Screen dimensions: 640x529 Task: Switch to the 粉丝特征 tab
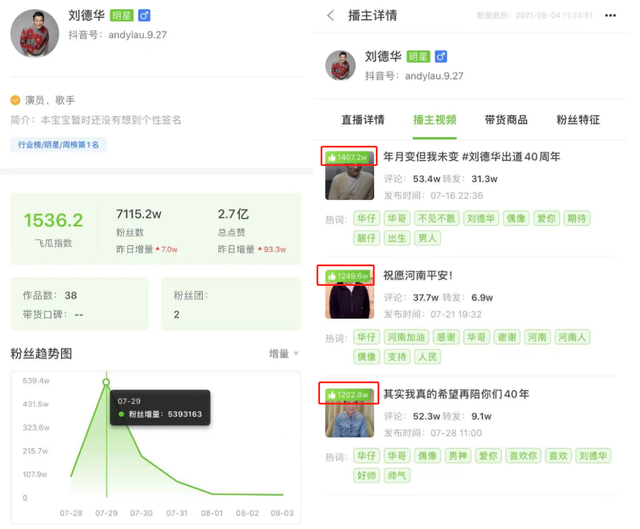point(578,120)
